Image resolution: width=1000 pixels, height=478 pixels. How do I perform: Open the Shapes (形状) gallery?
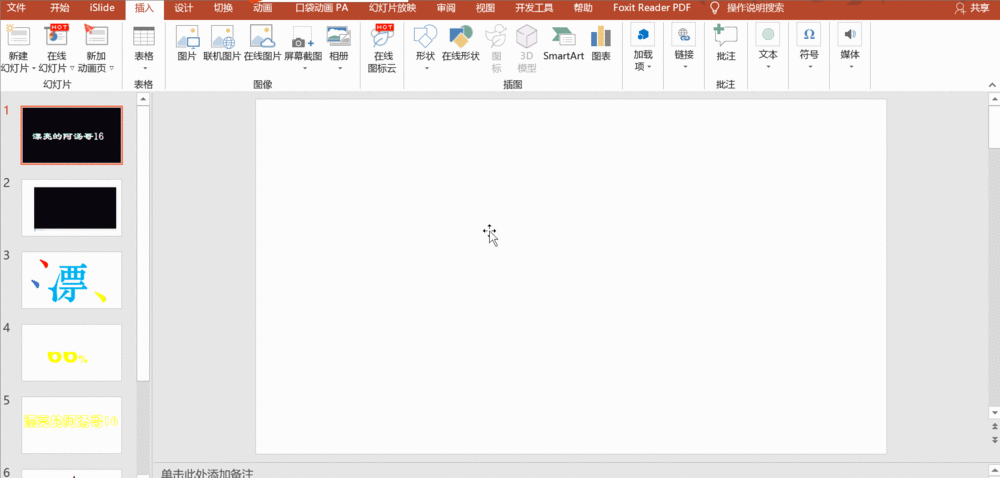425,36
